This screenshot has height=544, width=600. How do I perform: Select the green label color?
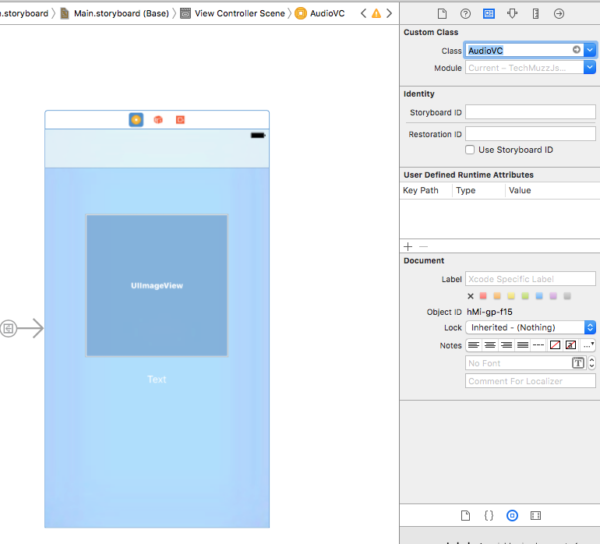coord(525,296)
